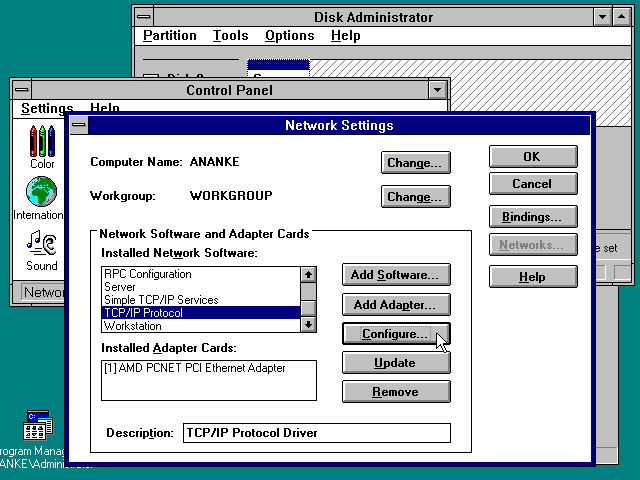Viewport: 640px width, 480px height.
Task: Open the Sound icon in Control Panel
Action: point(42,243)
